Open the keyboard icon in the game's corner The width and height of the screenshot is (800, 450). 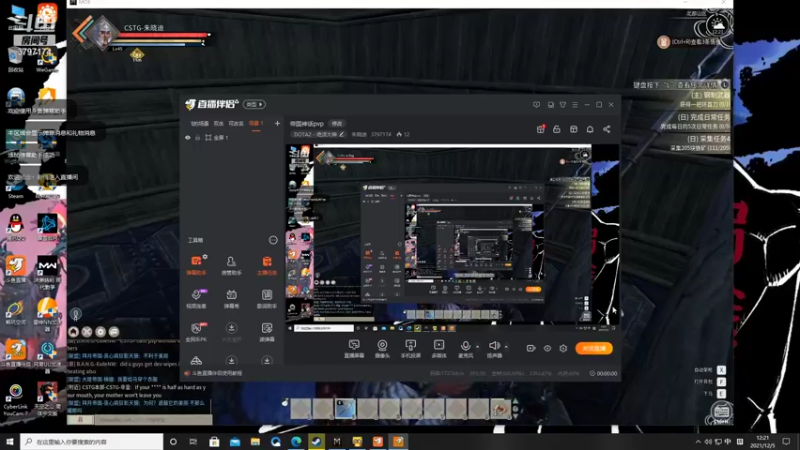coord(721,411)
